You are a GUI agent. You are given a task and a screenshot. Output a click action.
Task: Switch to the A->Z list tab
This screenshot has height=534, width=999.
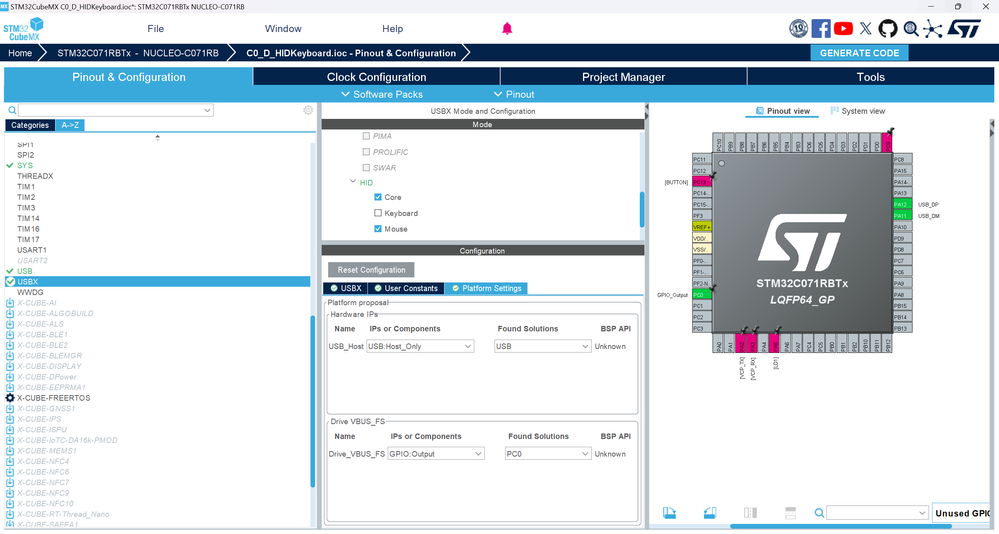tap(70, 126)
